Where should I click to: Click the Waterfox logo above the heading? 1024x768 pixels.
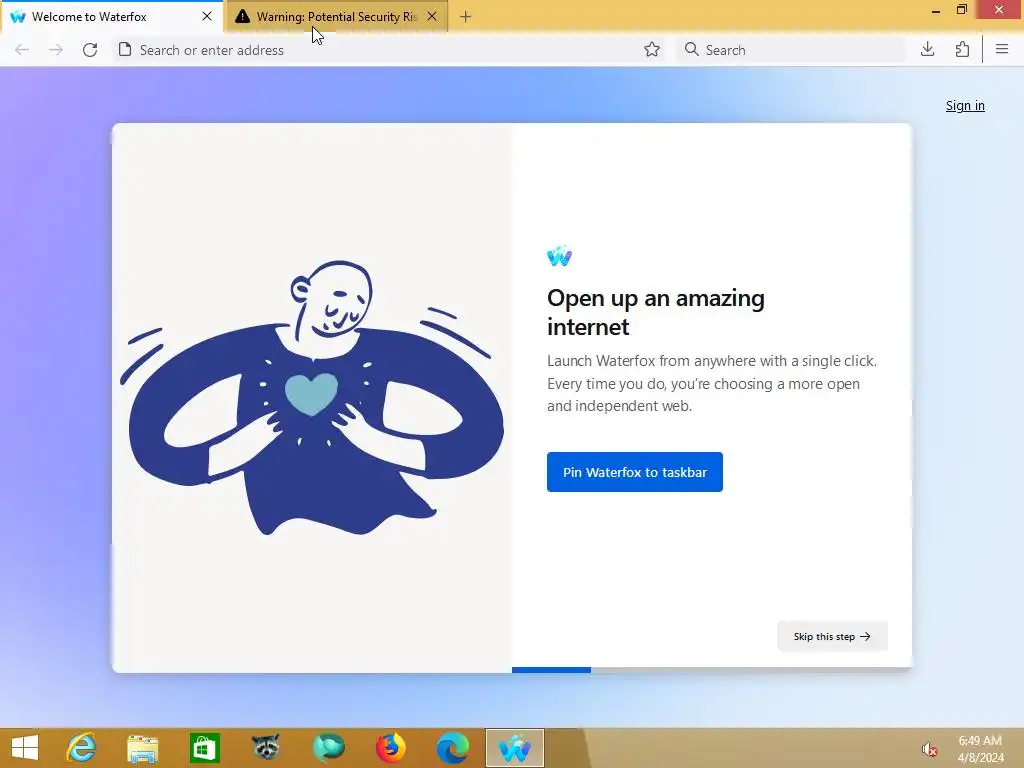(560, 255)
